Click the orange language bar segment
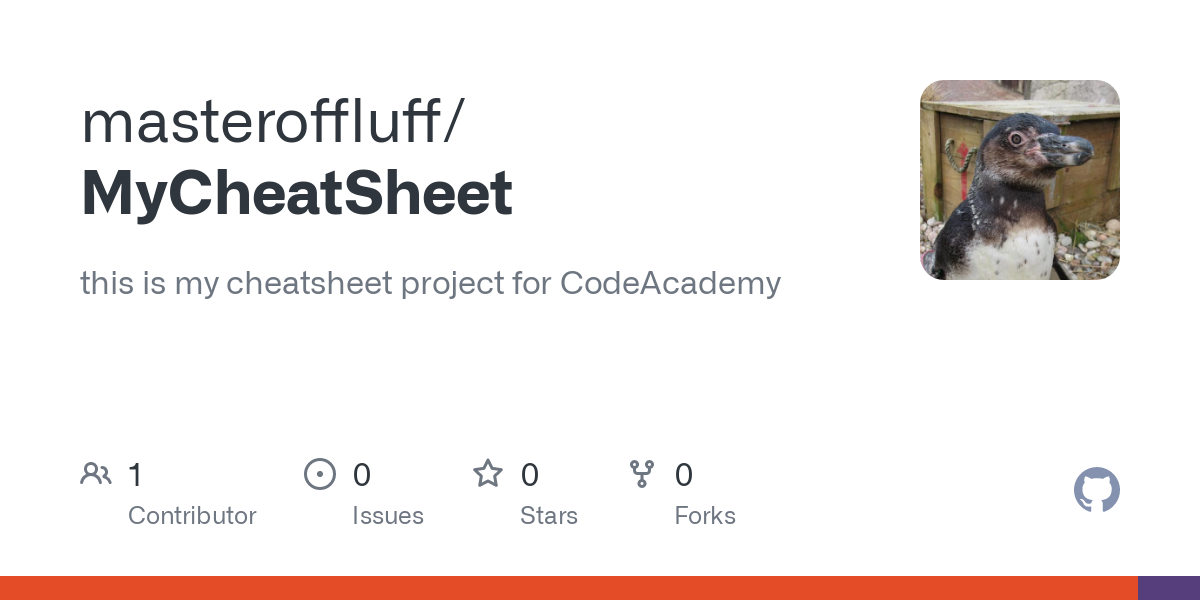The width and height of the screenshot is (1200, 600). point(569,588)
